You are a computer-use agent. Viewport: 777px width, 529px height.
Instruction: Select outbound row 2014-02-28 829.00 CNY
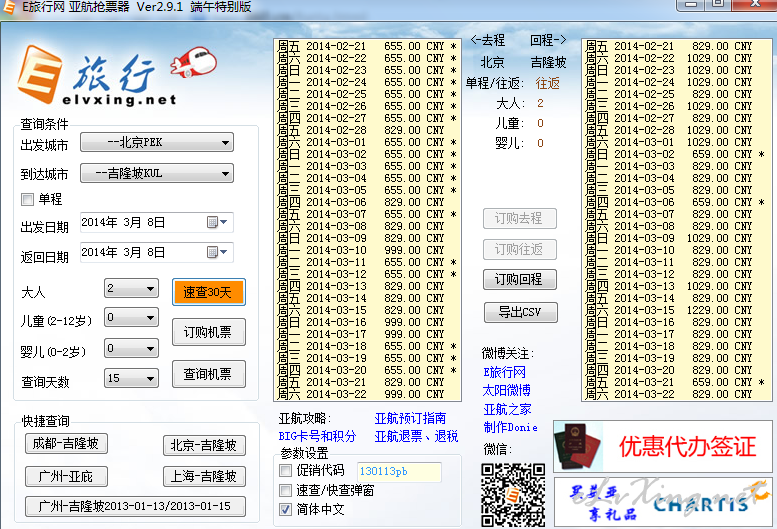(x=367, y=130)
